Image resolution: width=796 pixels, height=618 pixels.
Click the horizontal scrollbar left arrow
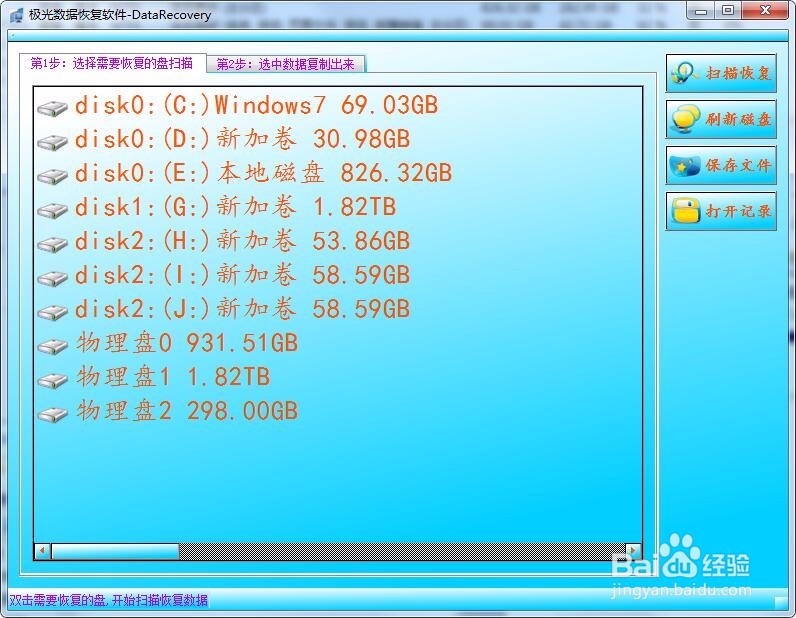[x=43, y=551]
